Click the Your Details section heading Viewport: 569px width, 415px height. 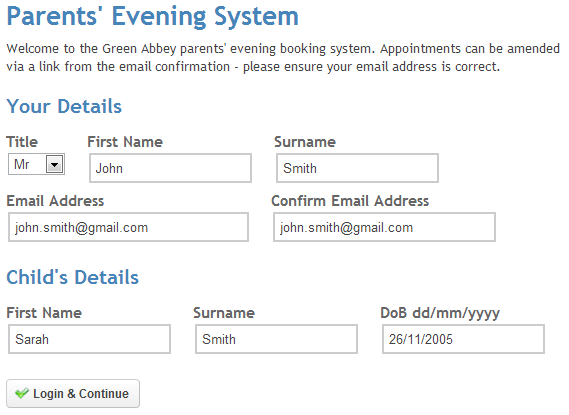click(64, 106)
